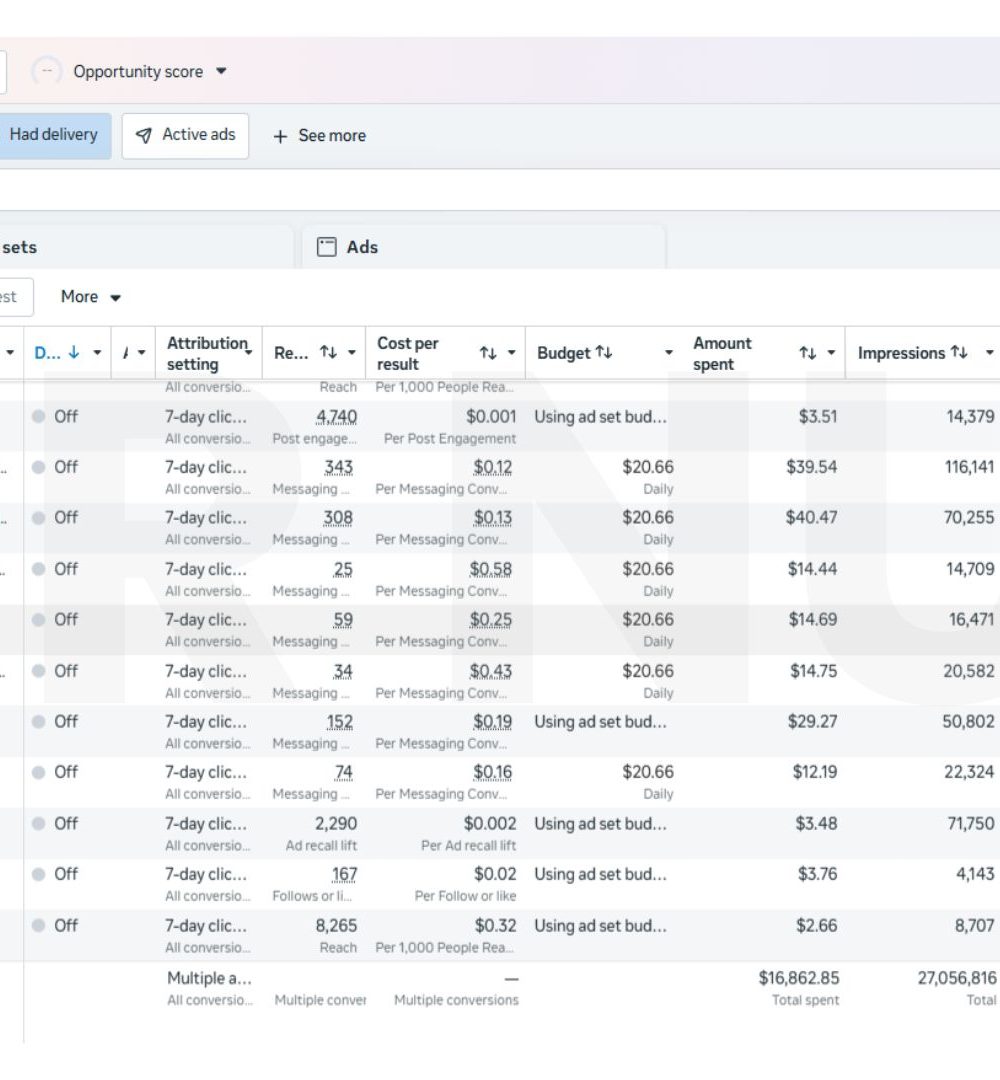Sort by the Delivery column arrow

74,353
